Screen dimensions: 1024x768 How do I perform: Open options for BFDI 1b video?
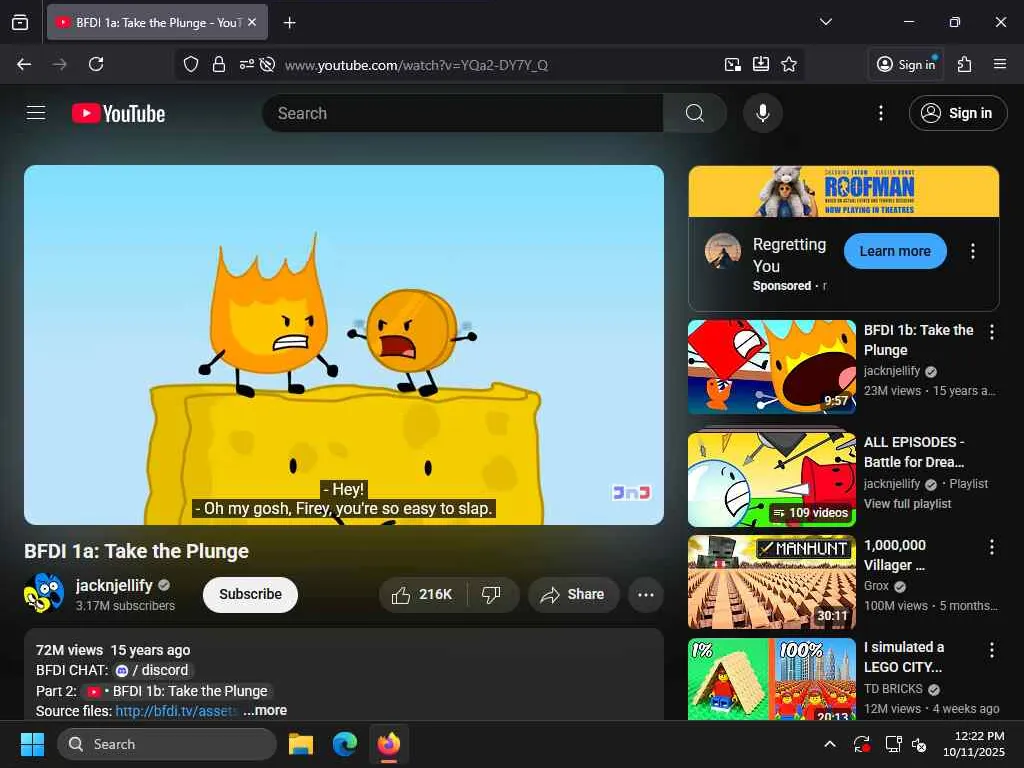(991, 332)
